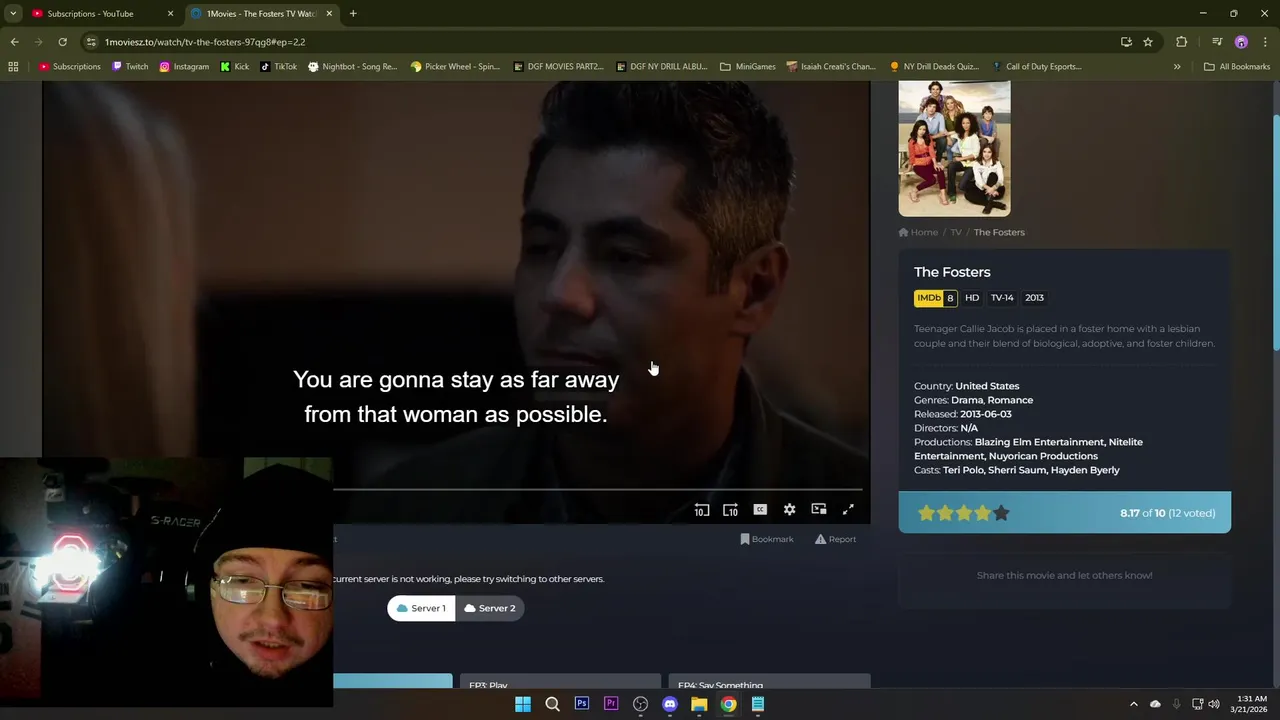This screenshot has height=720, width=1280.
Task: Open Twitch bookmark
Action: tap(130, 67)
